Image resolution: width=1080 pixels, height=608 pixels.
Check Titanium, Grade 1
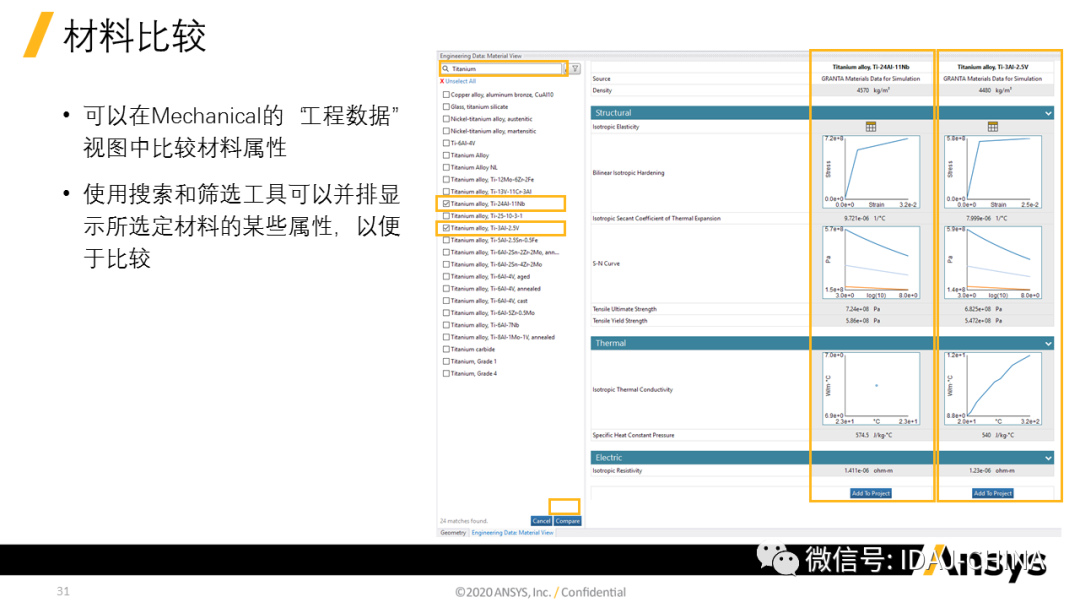[x=446, y=361]
